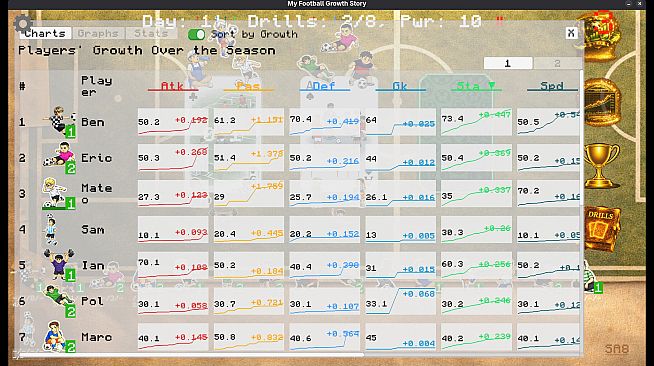Switch to the Stats tab
654x366 pixels.
(151, 33)
